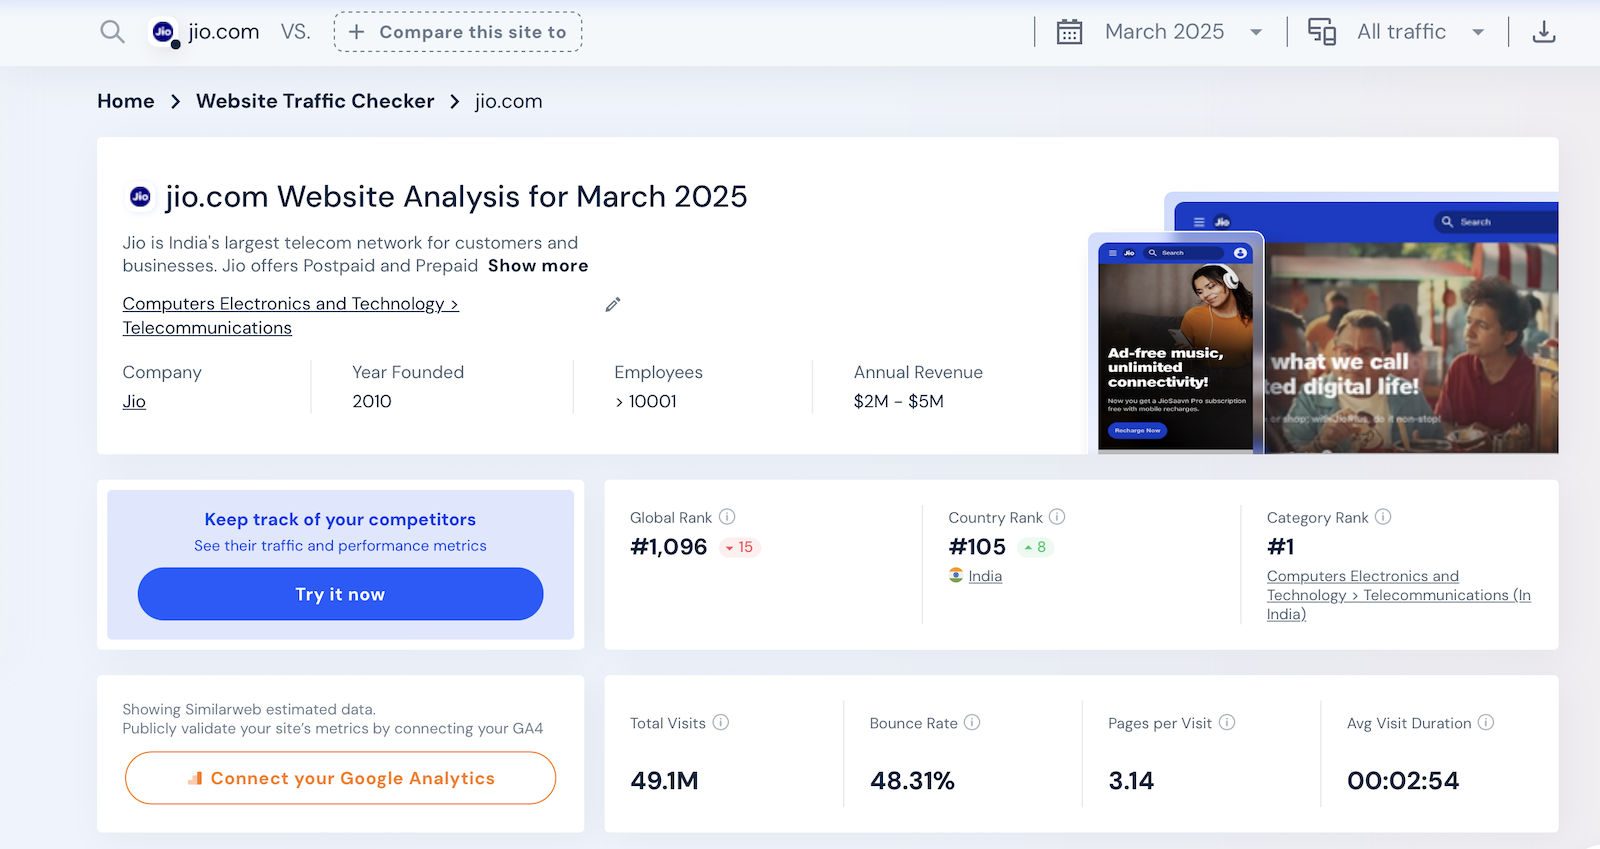Open the All traffic dropdown
This screenshot has height=849, width=1600.
pyautogui.click(x=1401, y=32)
